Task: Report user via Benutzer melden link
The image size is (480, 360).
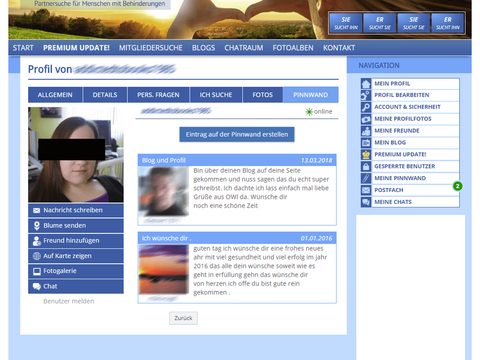Action: coord(69,301)
